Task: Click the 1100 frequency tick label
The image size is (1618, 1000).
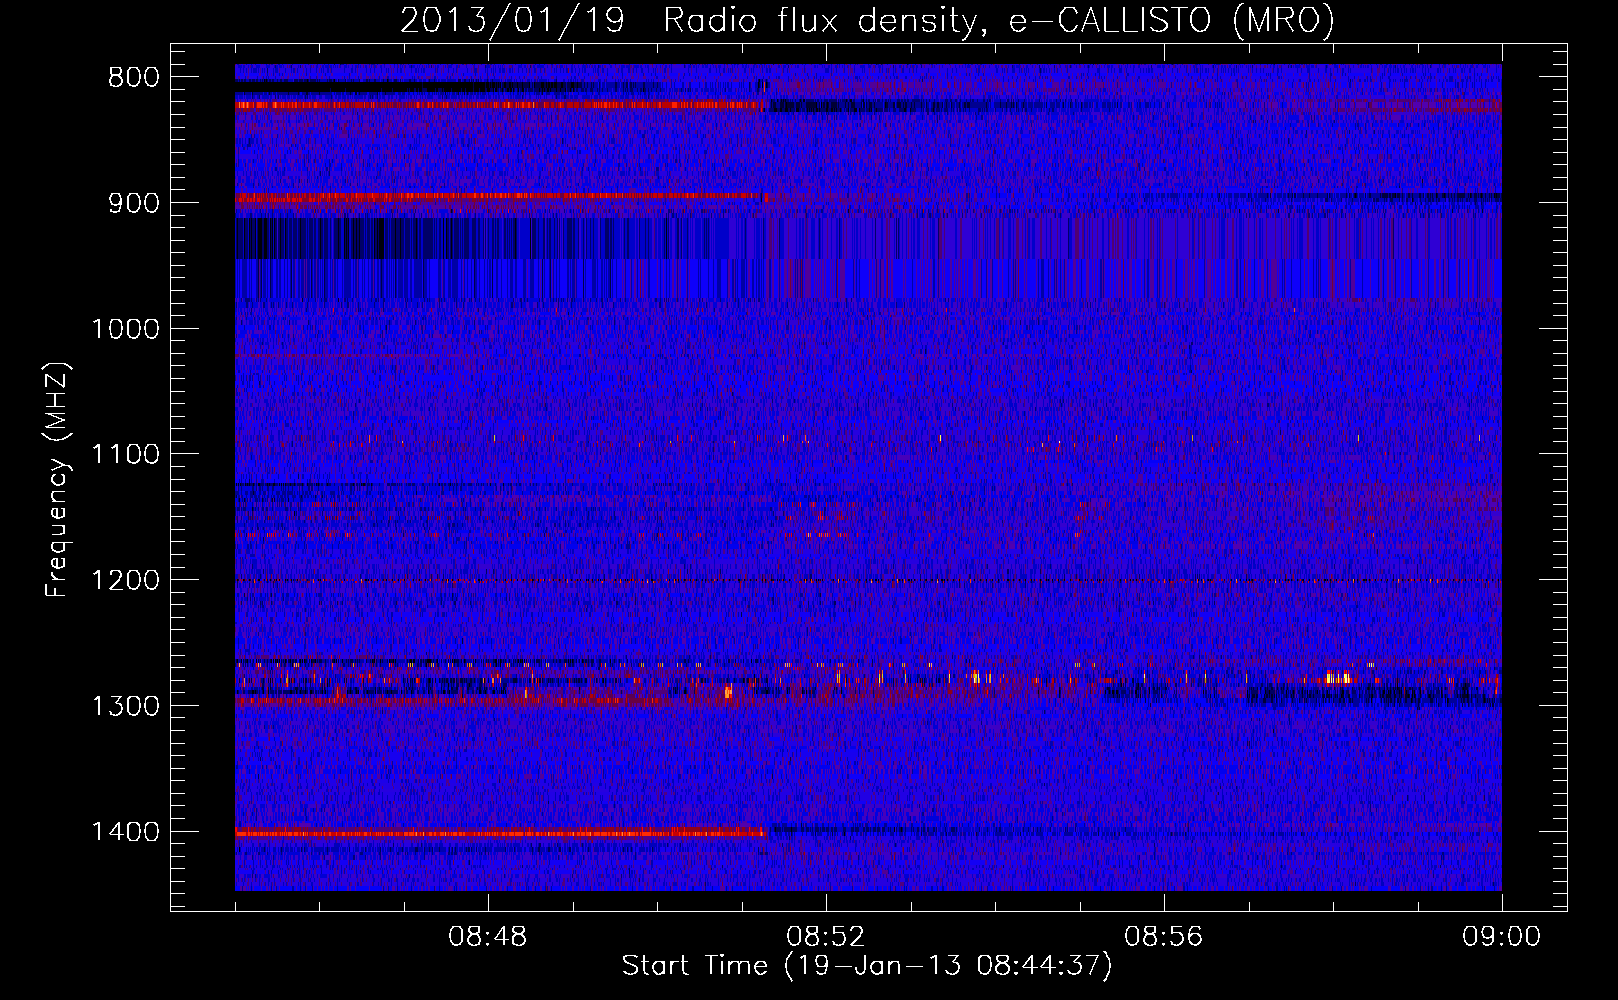Action: pyautogui.click(x=125, y=455)
